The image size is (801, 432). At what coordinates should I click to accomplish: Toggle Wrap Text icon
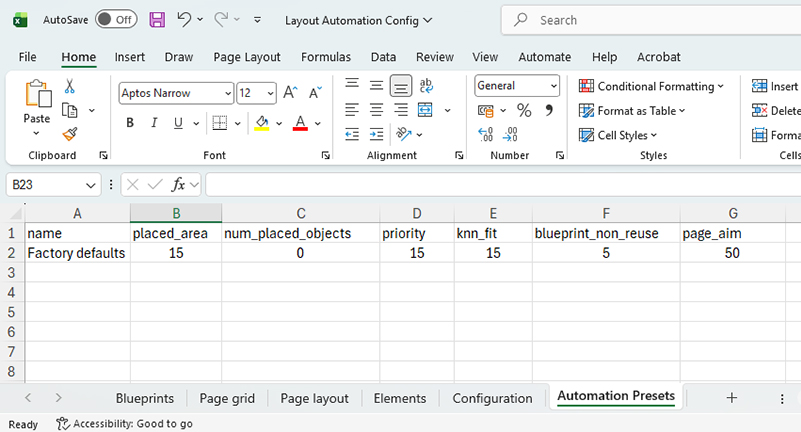click(x=426, y=85)
